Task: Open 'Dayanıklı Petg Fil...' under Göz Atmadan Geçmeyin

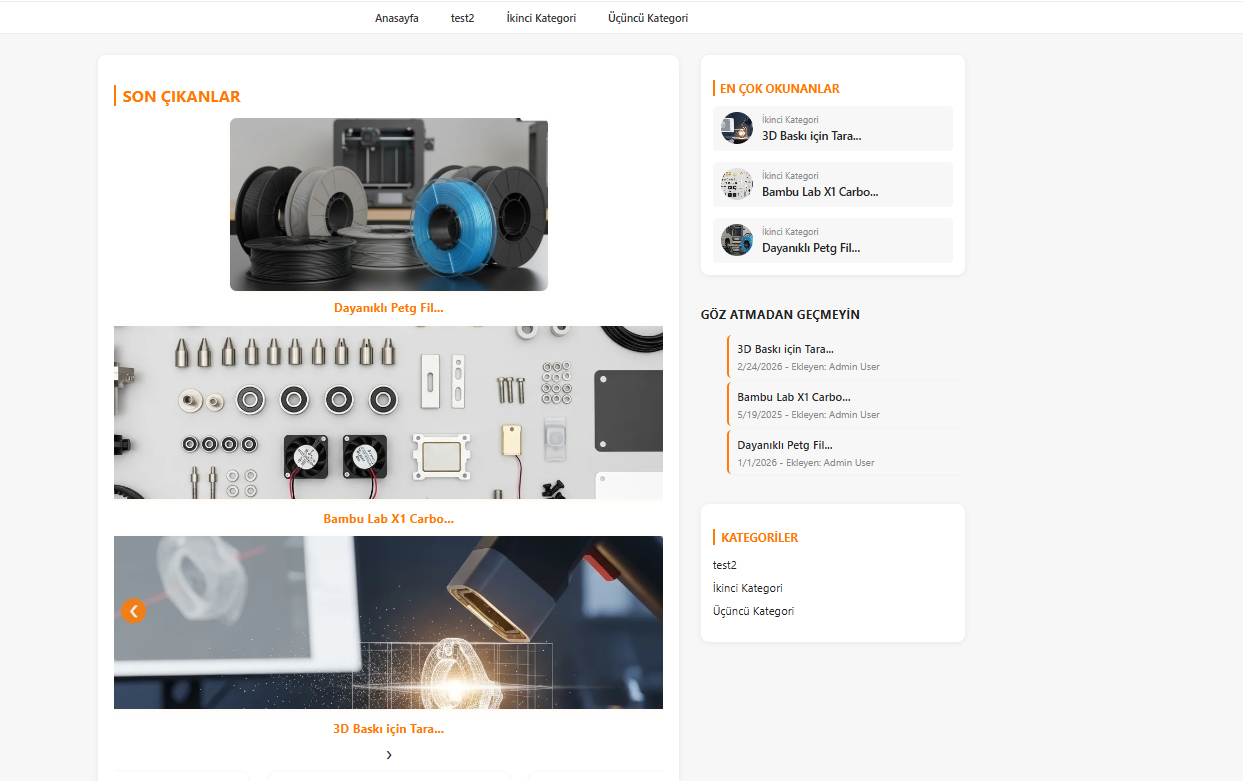Action: pyautogui.click(x=785, y=445)
